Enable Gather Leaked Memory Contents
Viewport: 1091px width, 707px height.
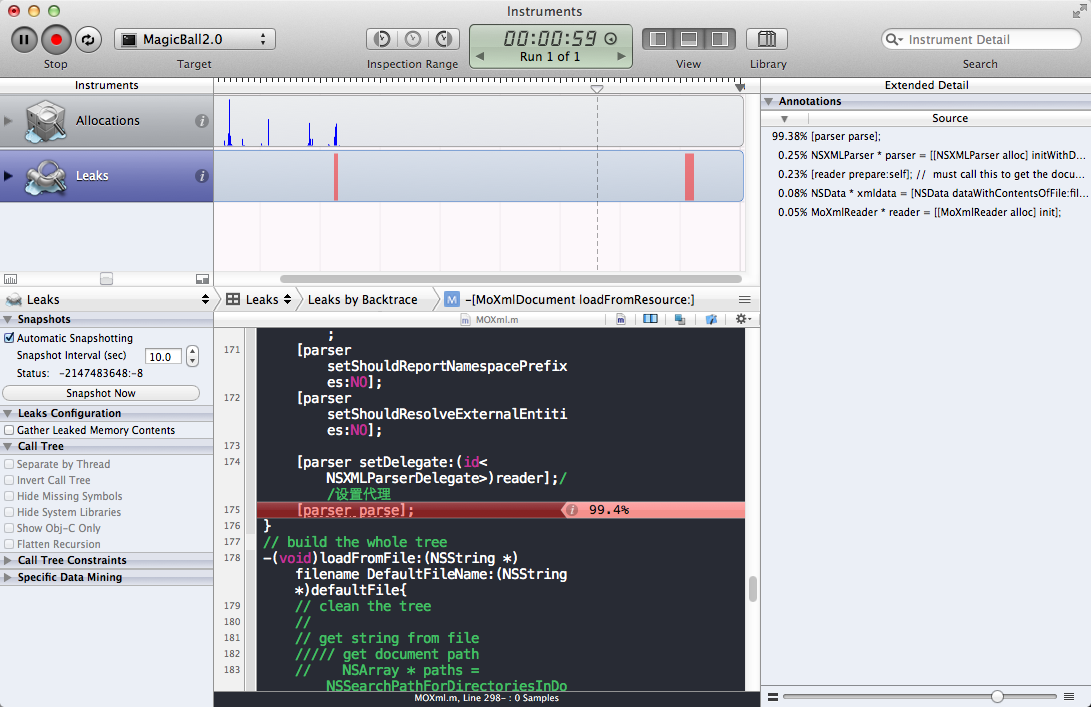(x=9, y=430)
